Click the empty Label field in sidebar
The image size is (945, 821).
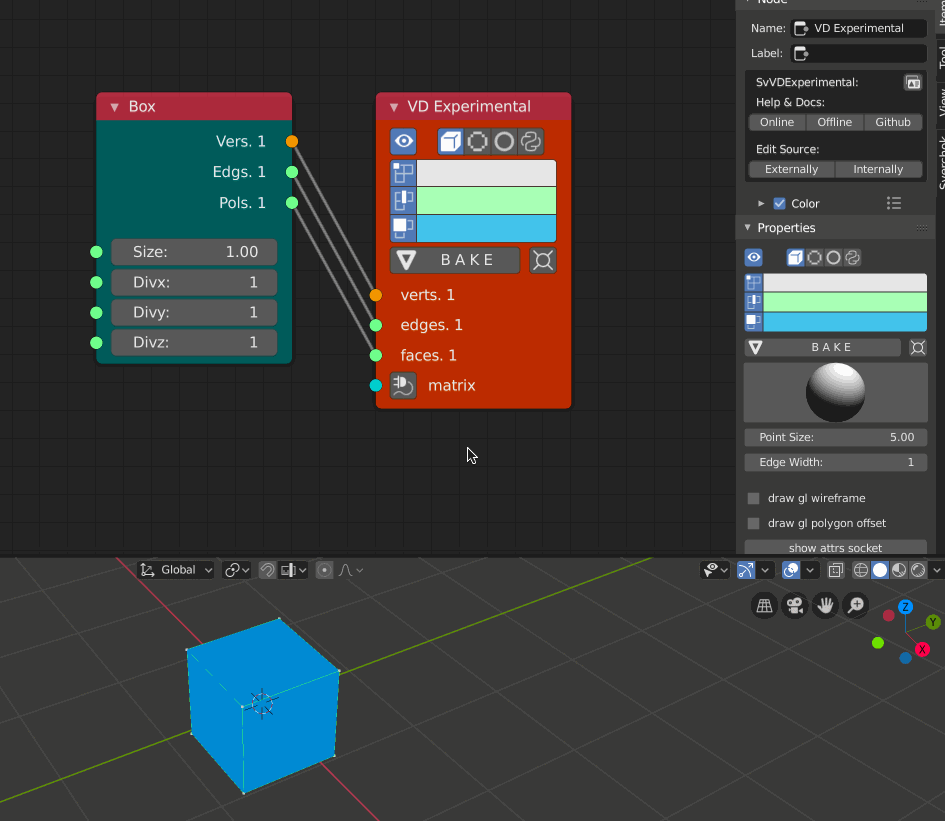pyautogui.click(x=859, y=54)
